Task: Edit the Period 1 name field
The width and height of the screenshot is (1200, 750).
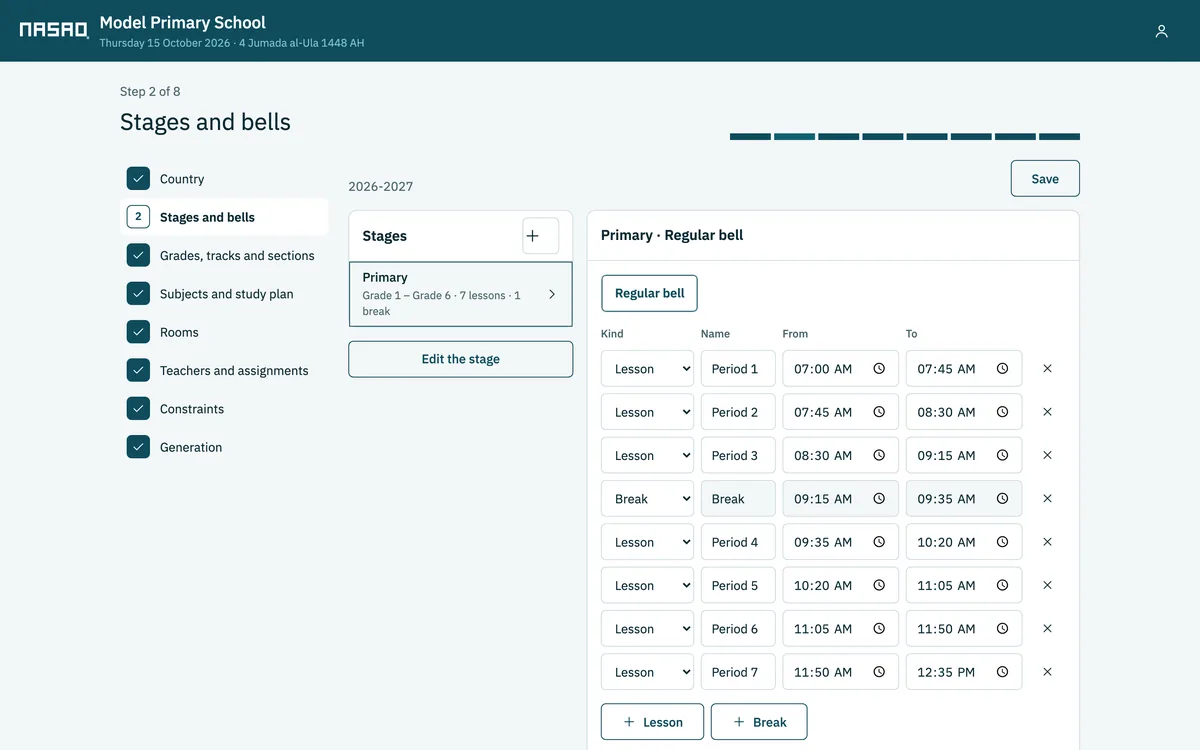Action: (x=738, y=369)
